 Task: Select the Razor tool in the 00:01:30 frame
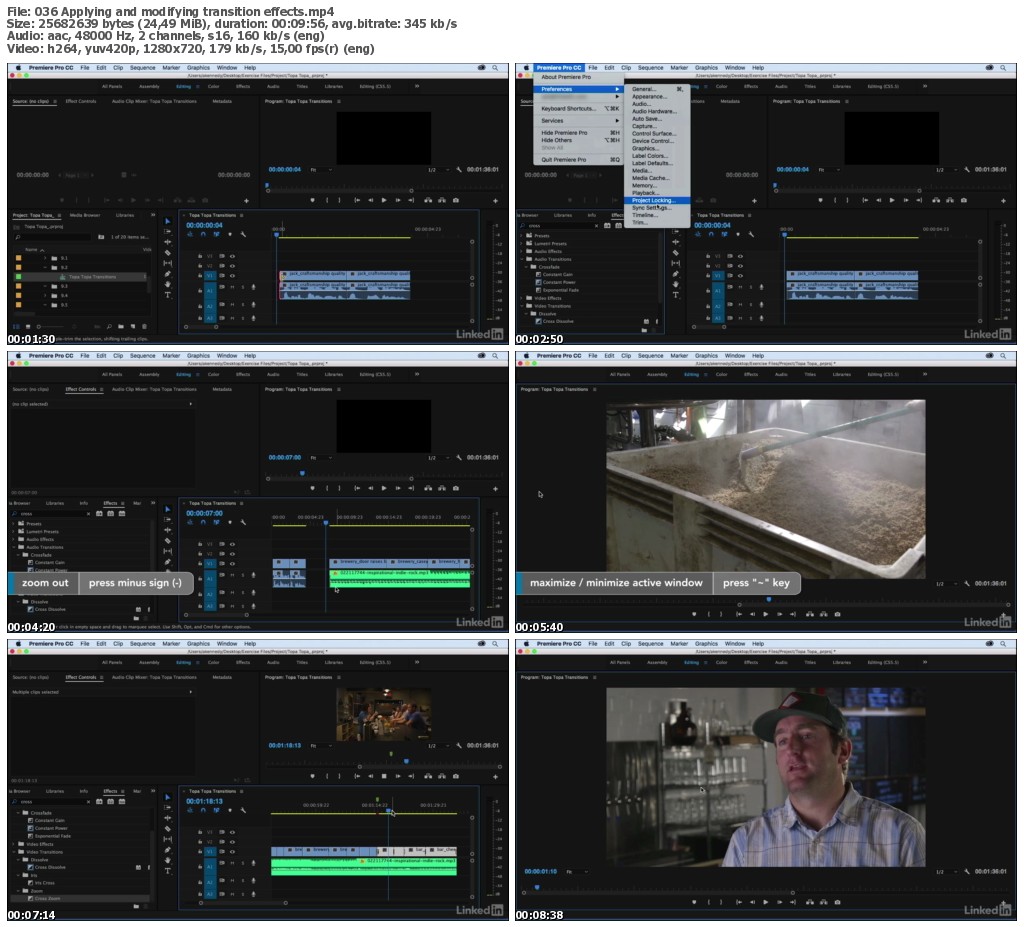167,253
